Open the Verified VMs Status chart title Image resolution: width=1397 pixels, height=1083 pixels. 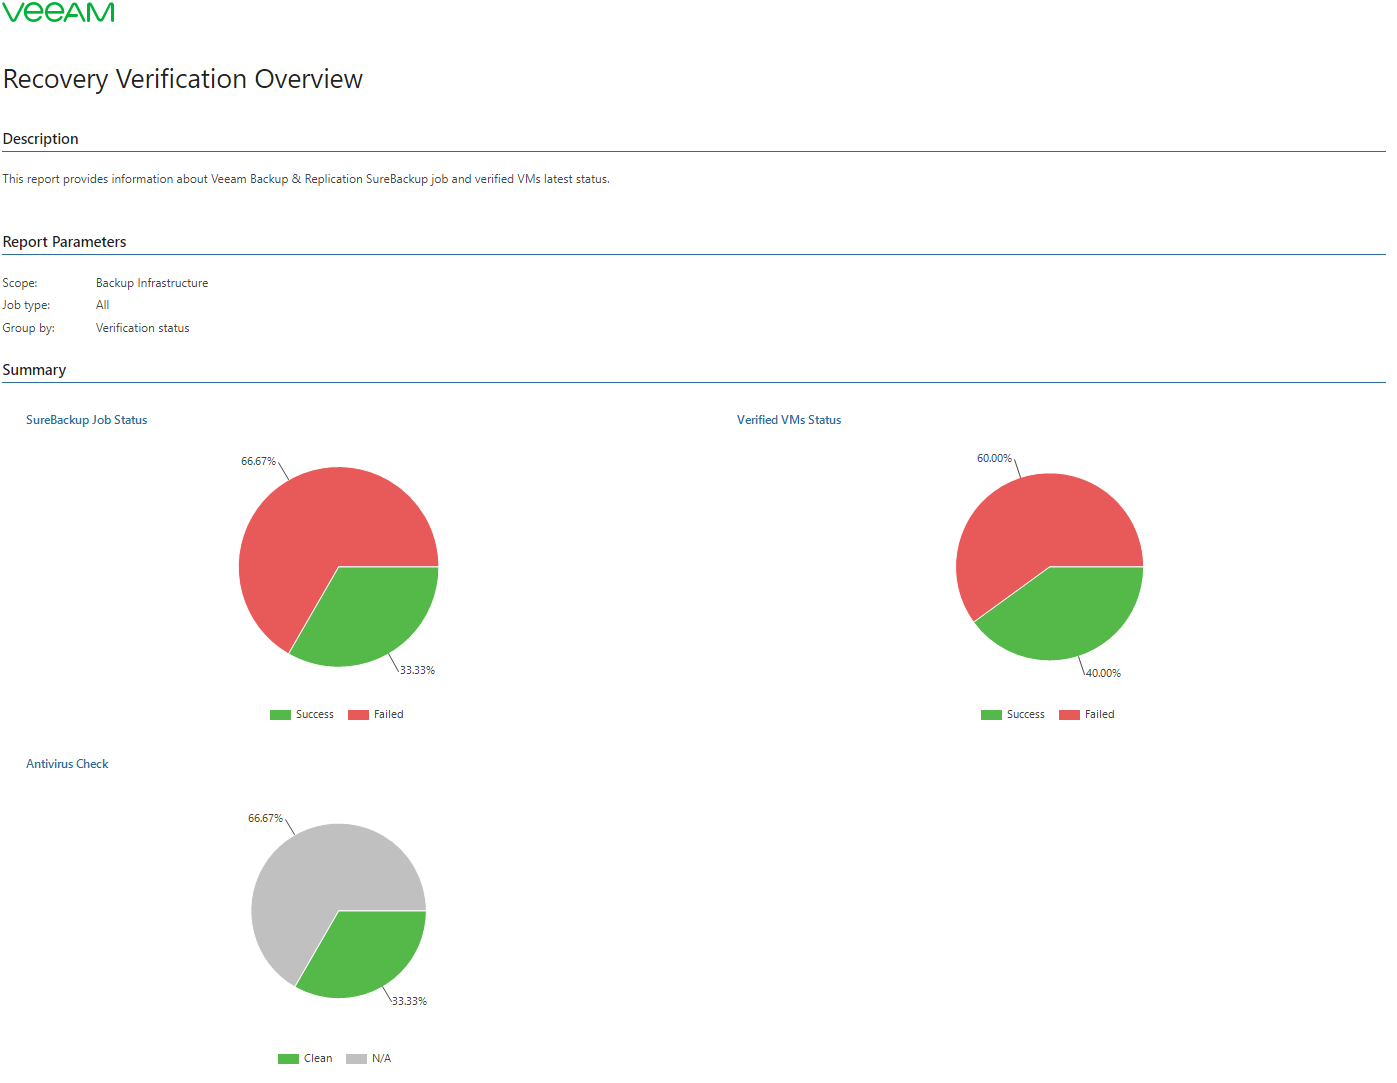pos(789,420)
